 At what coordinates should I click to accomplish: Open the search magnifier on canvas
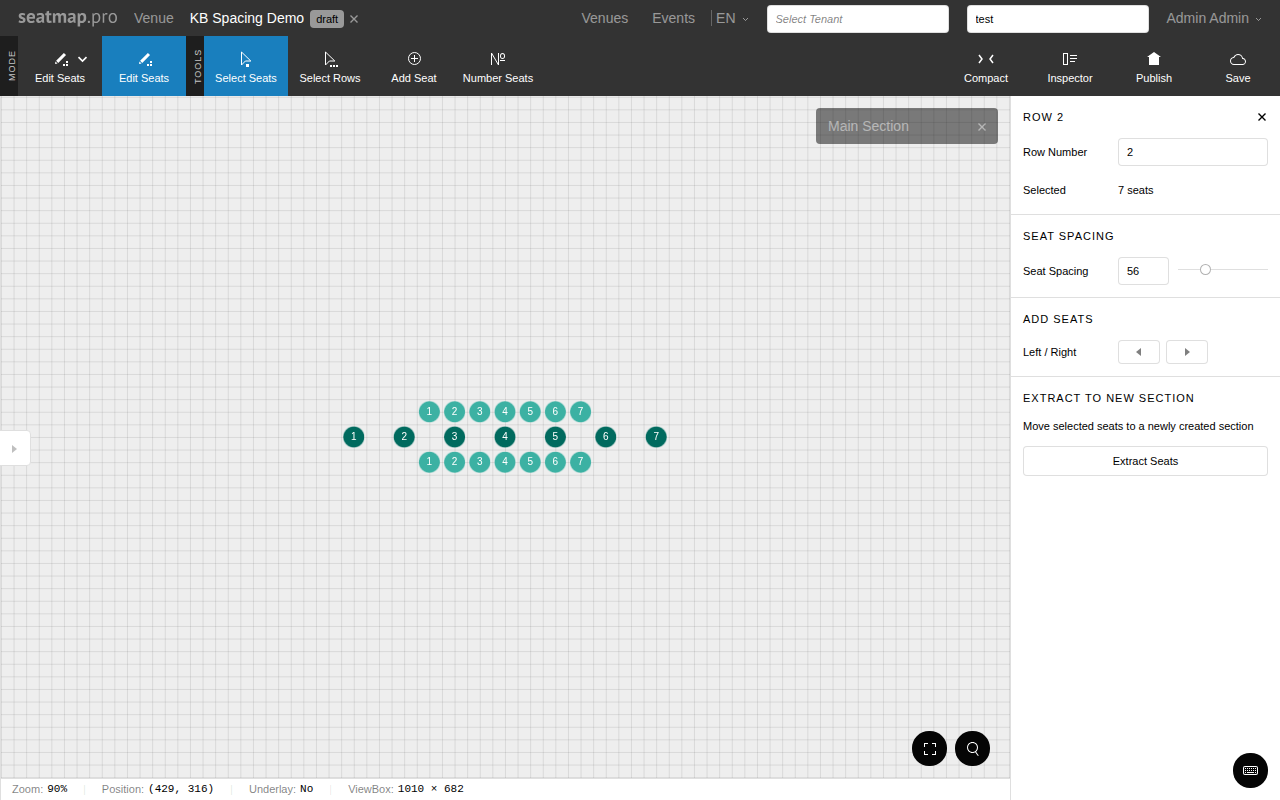tap(972, 748)
